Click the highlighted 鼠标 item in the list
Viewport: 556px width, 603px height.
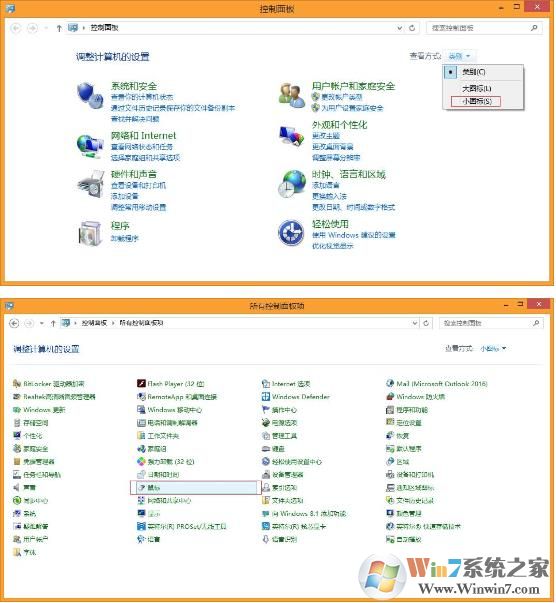point(193,488)
